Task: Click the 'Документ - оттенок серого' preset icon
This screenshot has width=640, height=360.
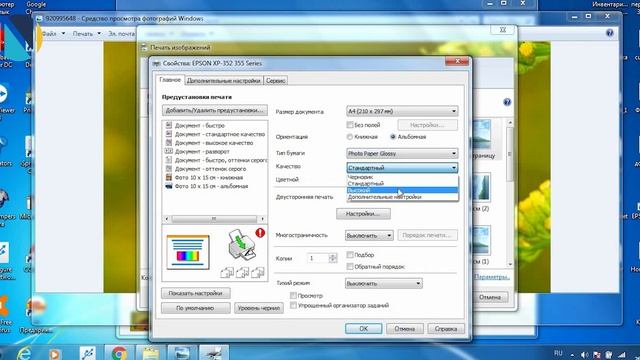Action: (169, 169)
